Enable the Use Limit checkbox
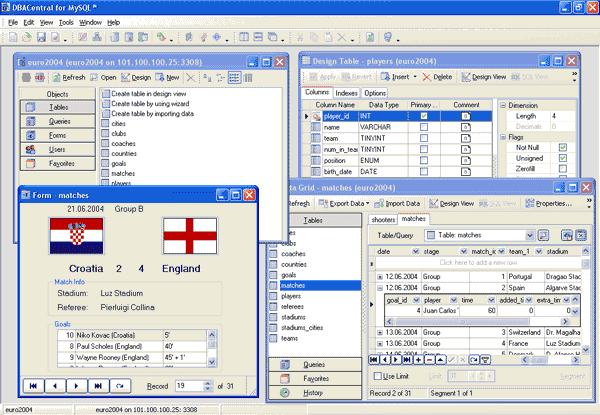The height and width of the screenshot is (415, 600). pyautogui.click(x=377, y=376)
